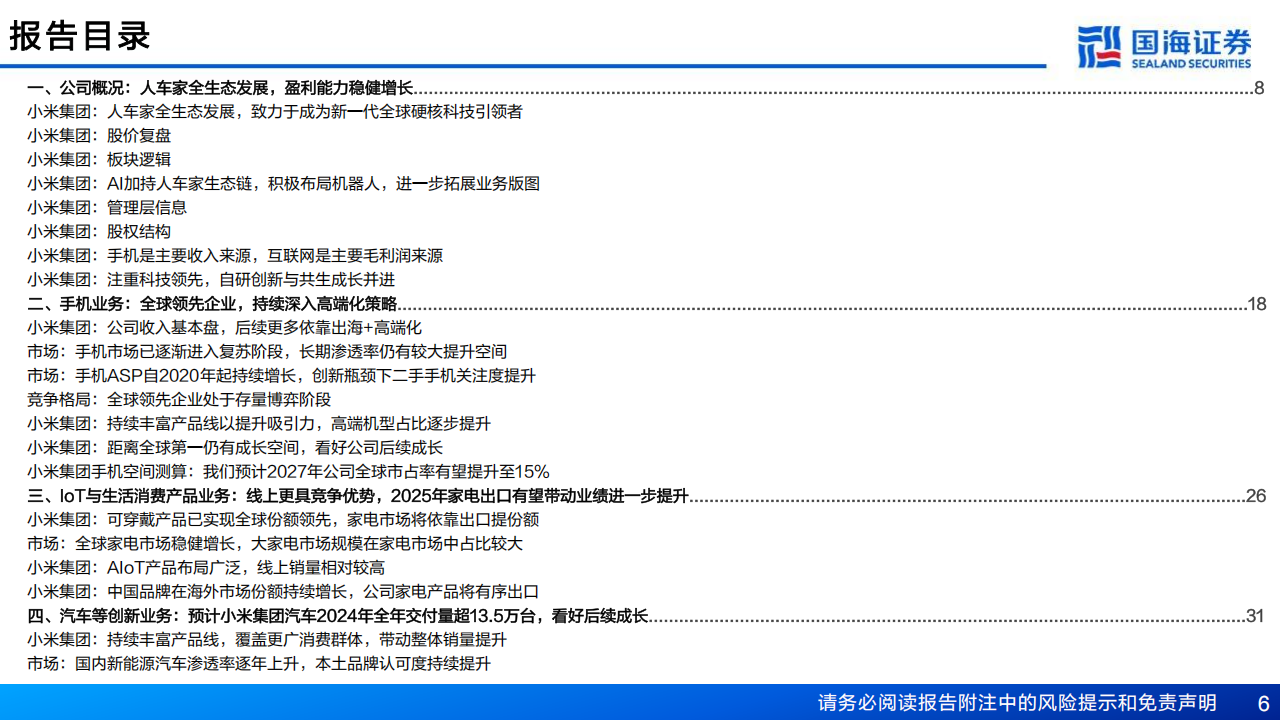
Task: Select the entry 手机是主要收入来源
Action: [x=235, y=256]
